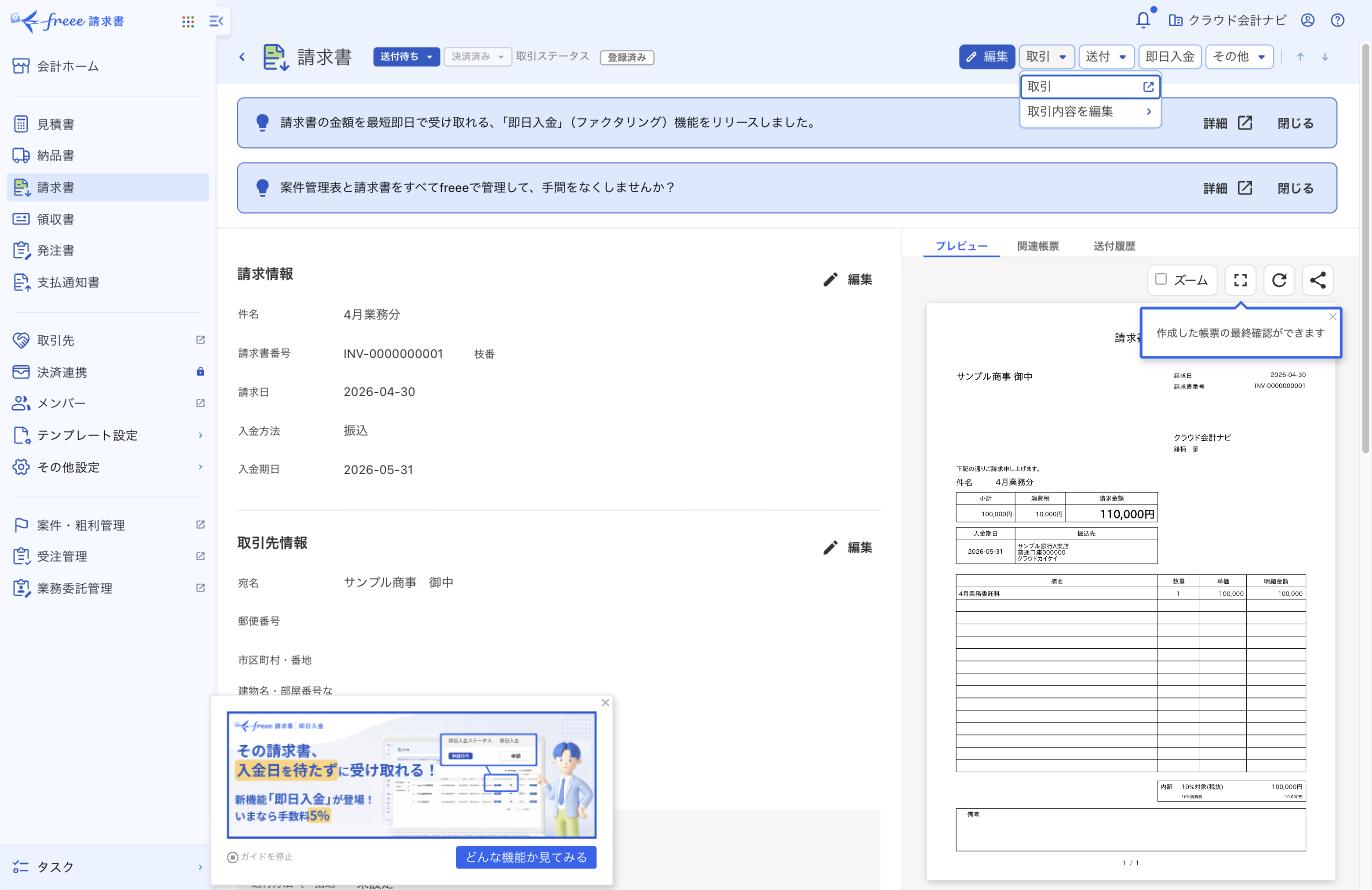Click the blue 編集 button
The width and height of the screenshot is (1372, 890).
tap(987, 57)
